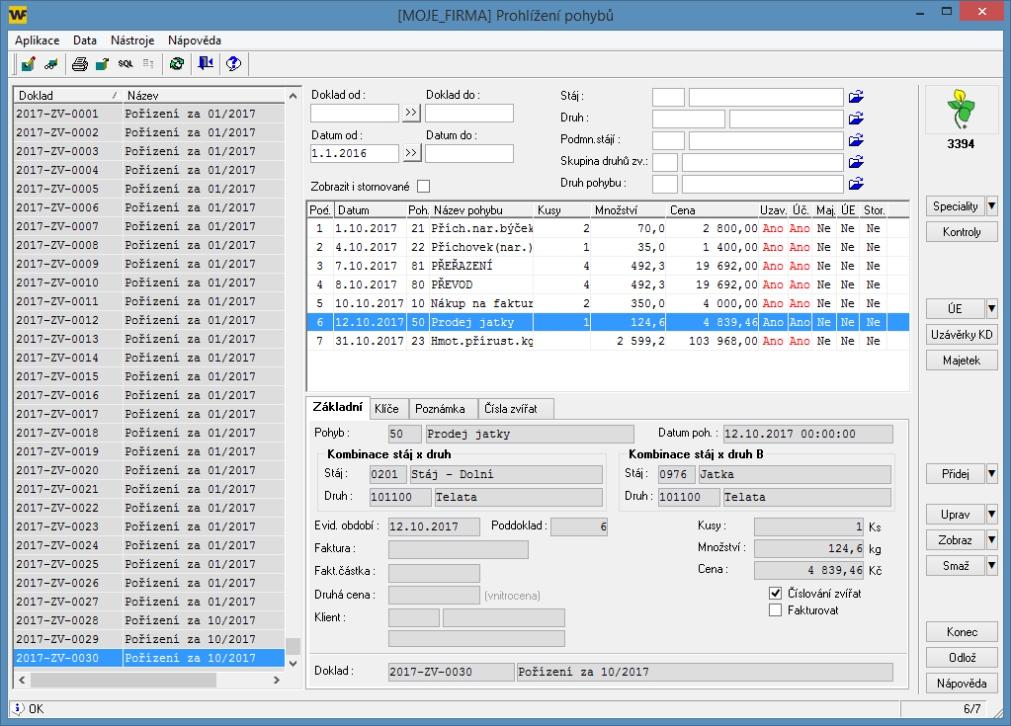Image resolution: width=1011 pixels, height=726 pixels.
Task: Select the Nákup na faktur movement row
Action: pyautogui.click(x=608, y=303)
